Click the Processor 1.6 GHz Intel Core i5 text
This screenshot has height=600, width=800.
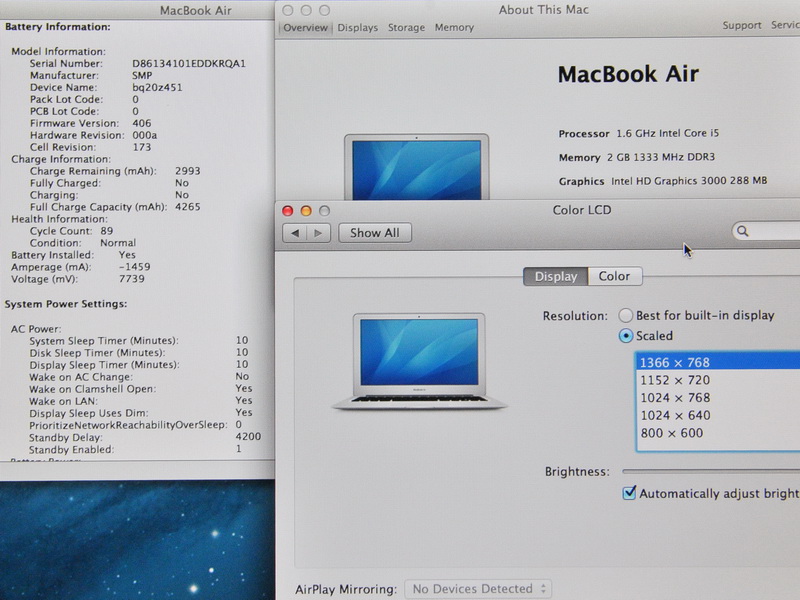[639, 134]
